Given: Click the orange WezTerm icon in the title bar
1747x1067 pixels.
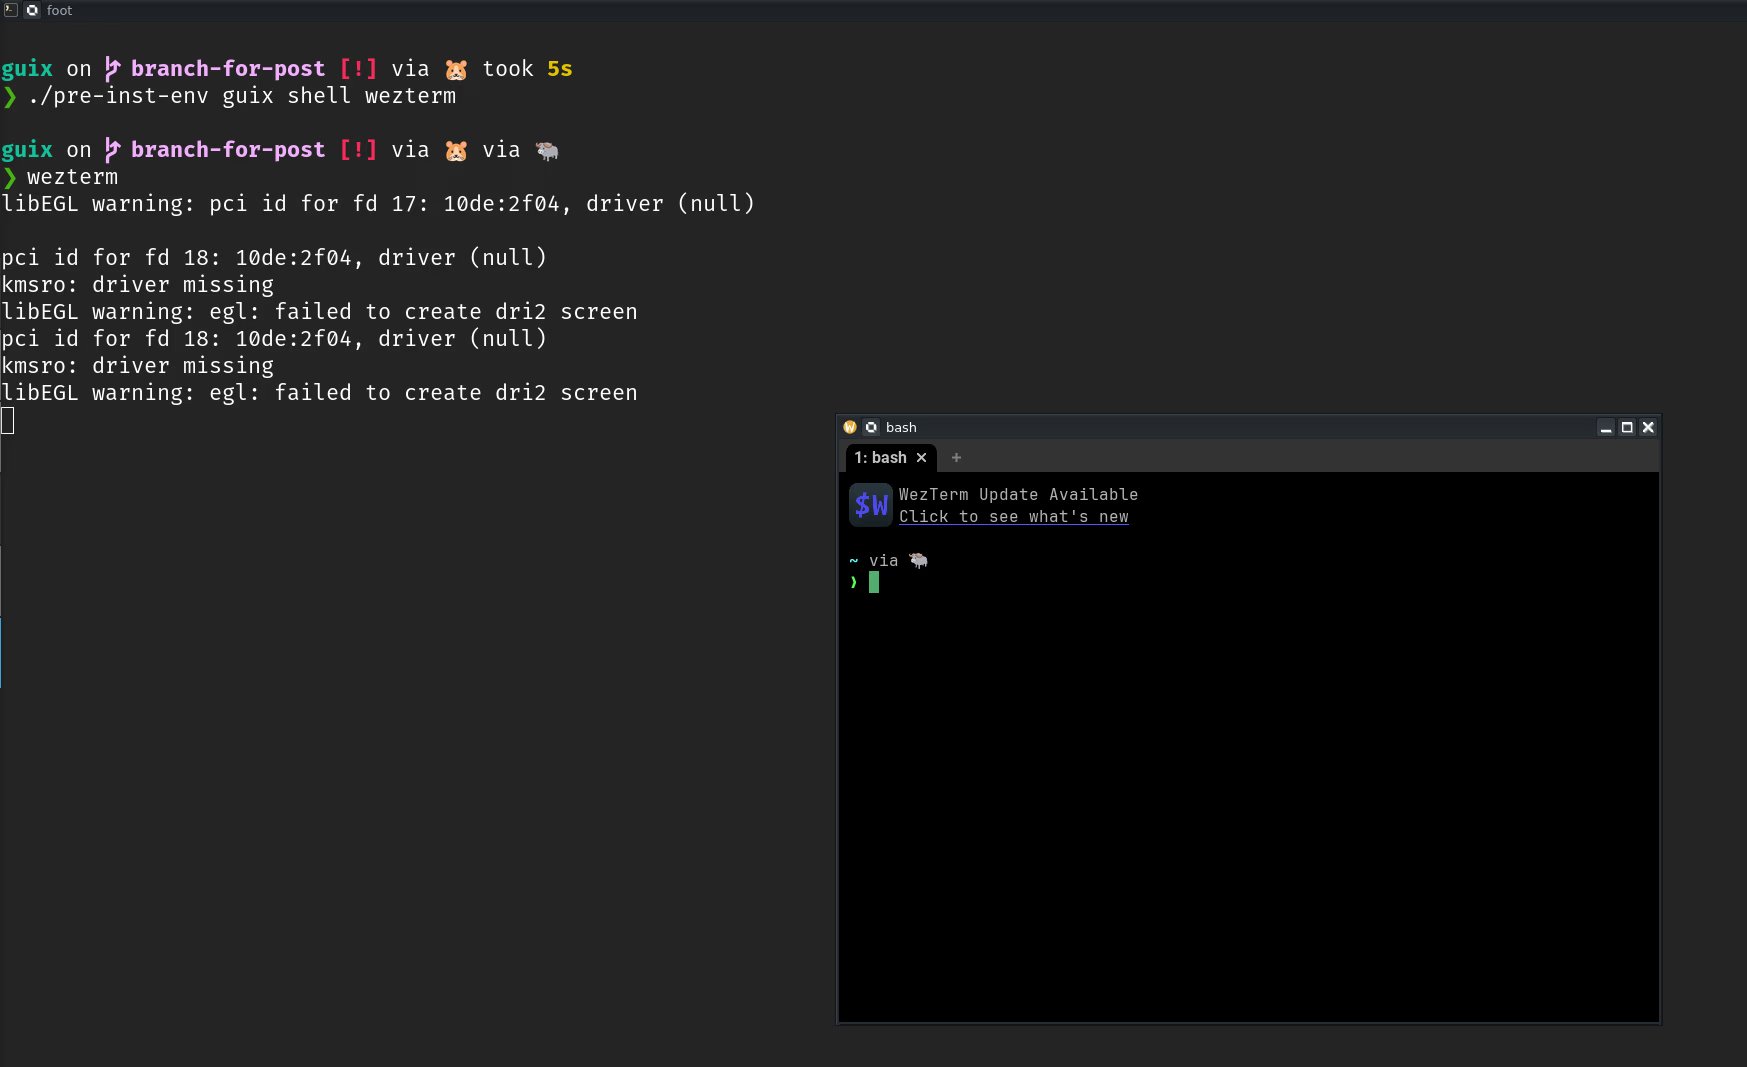Looking at the screenshot, I should point(850,428).
